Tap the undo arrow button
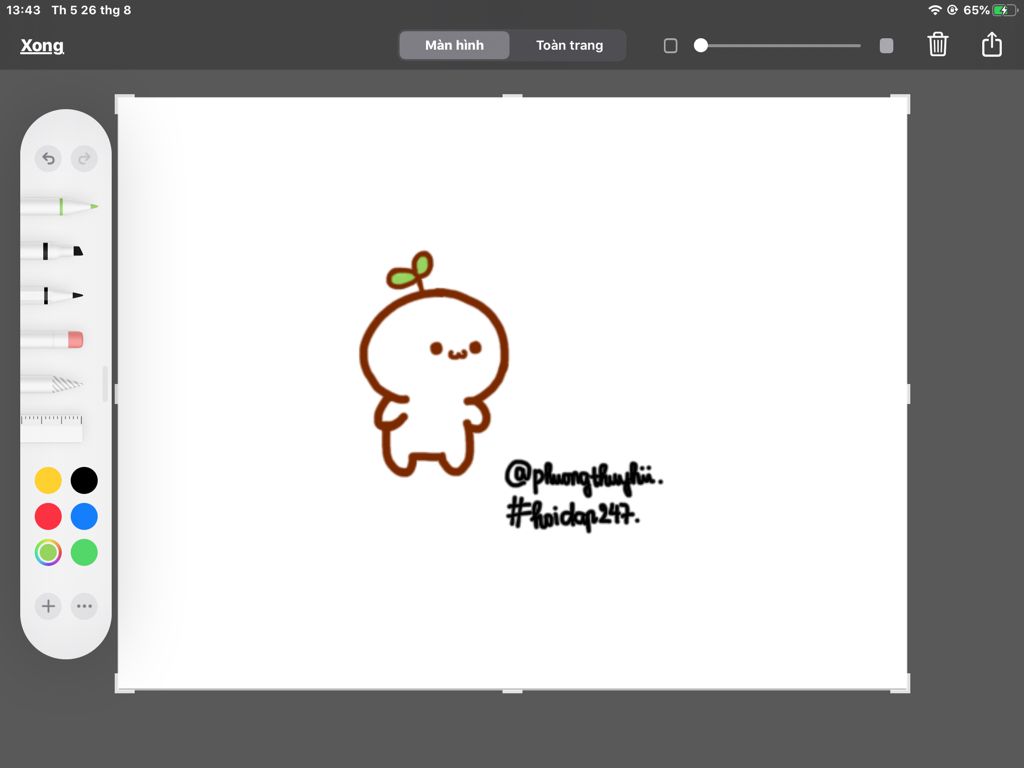1024x768 pixels. click(48, 159)
